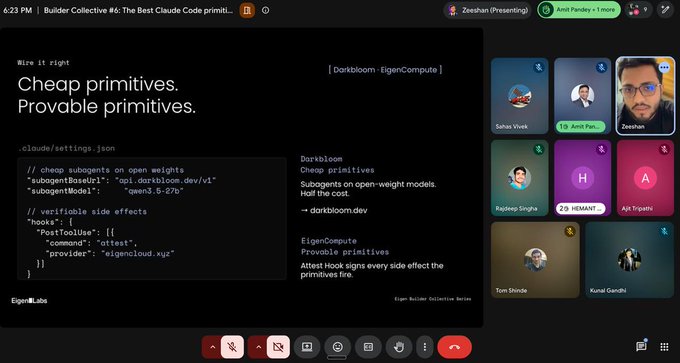The width and height of the screenshot is (680, 363).
Task: Select HEMANT participant tile
Action: click(x=582, y=178)
